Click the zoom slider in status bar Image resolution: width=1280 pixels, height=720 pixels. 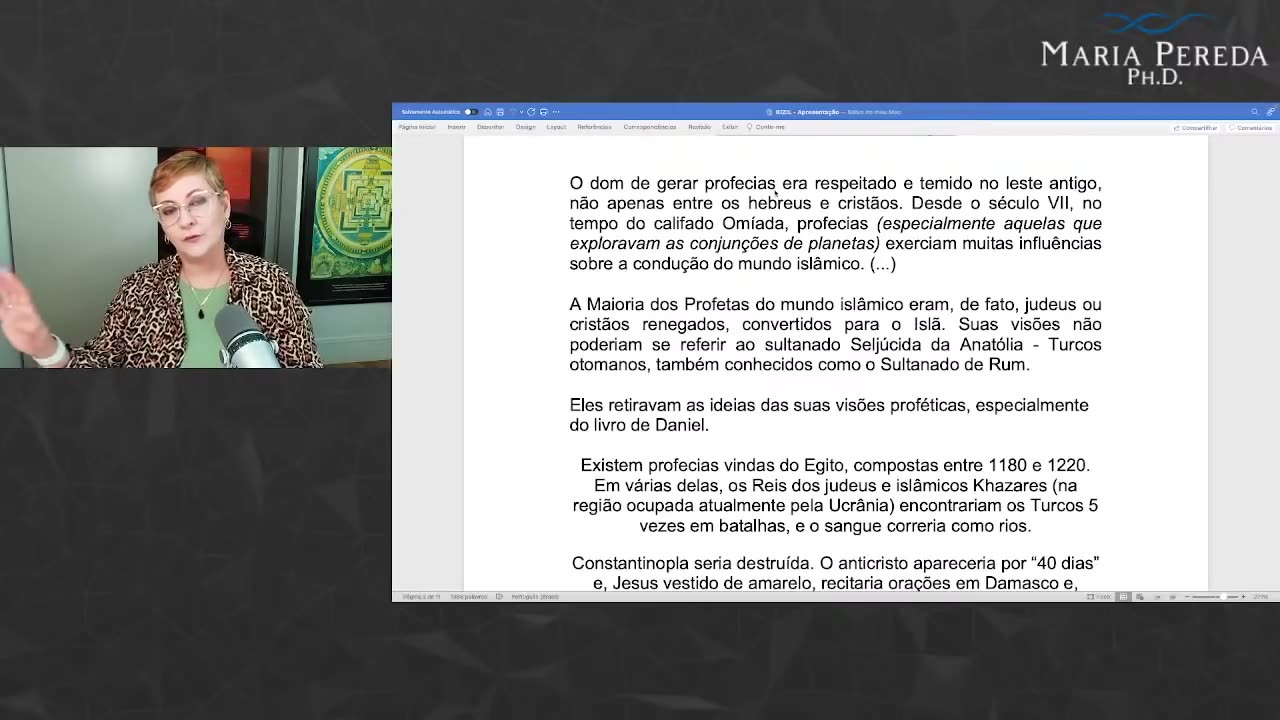(x=1215, y=597)
